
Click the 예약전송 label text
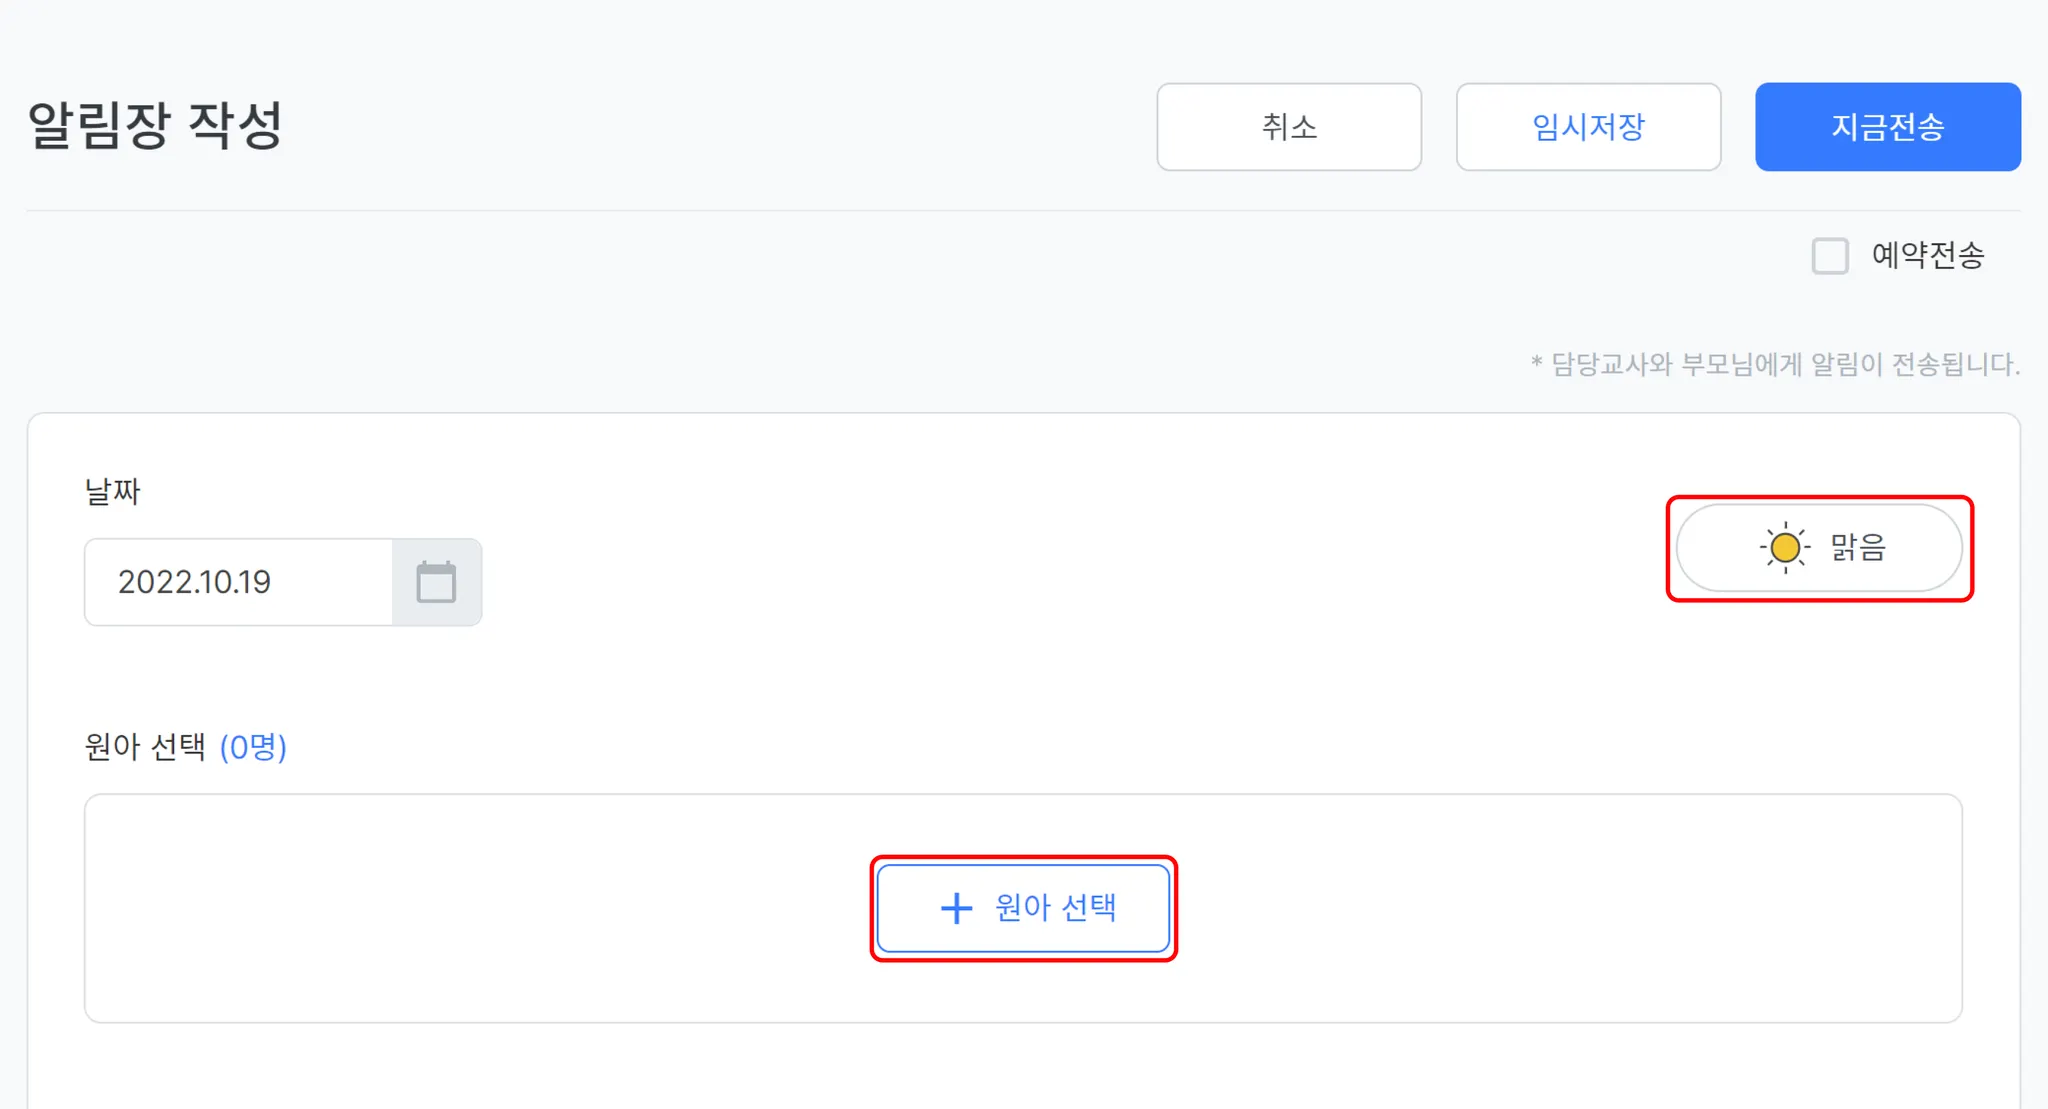tap(1927, 256)
